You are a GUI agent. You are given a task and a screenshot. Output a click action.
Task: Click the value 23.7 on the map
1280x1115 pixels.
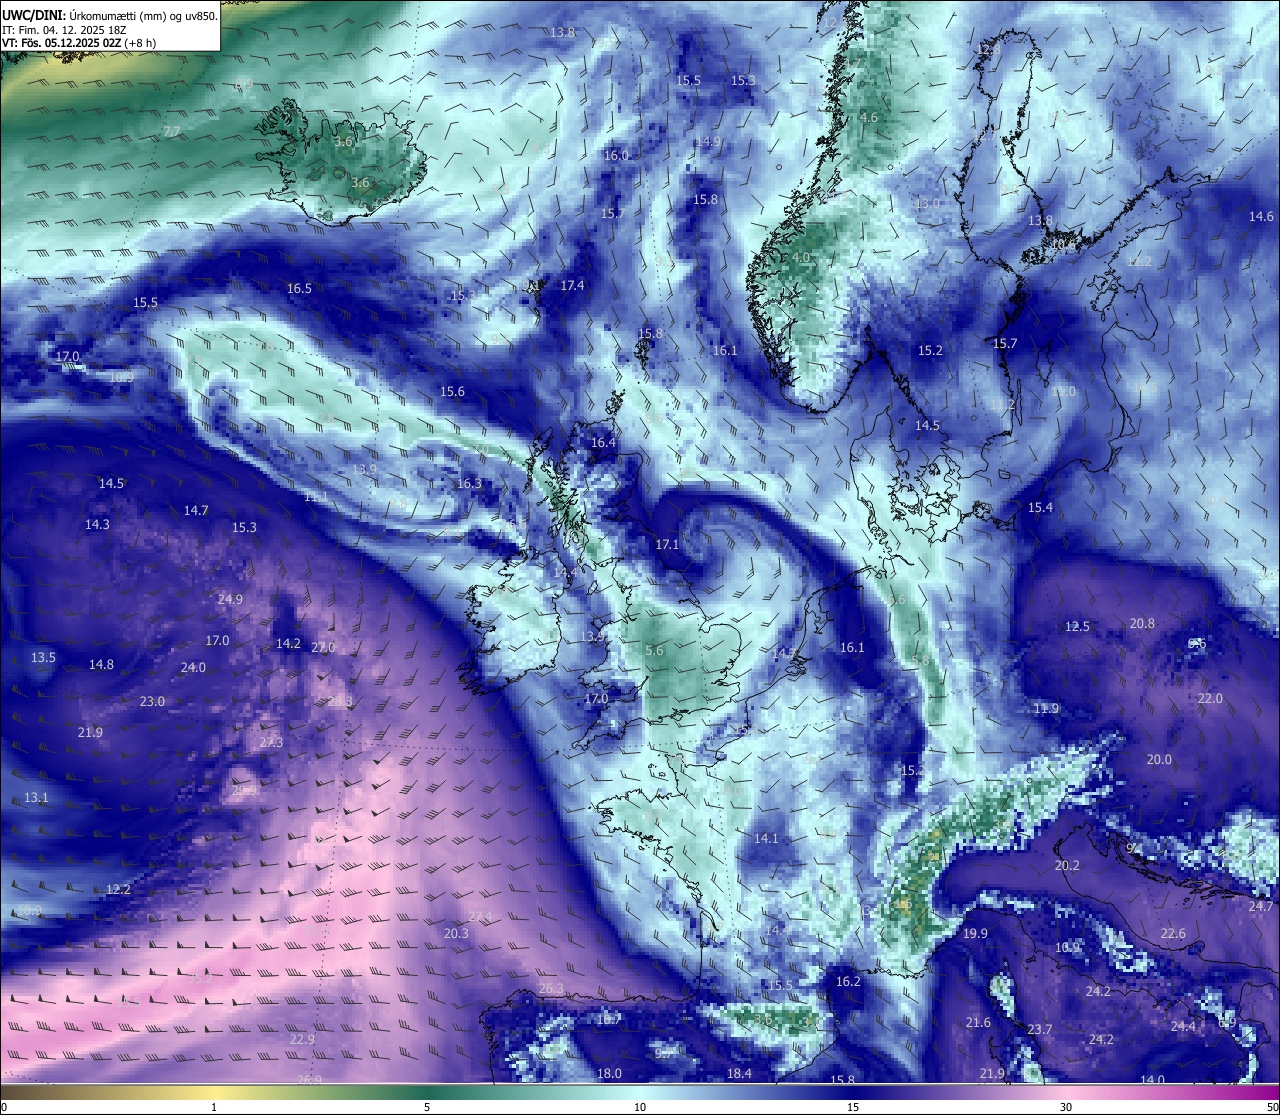[x=1040, y=1030]
